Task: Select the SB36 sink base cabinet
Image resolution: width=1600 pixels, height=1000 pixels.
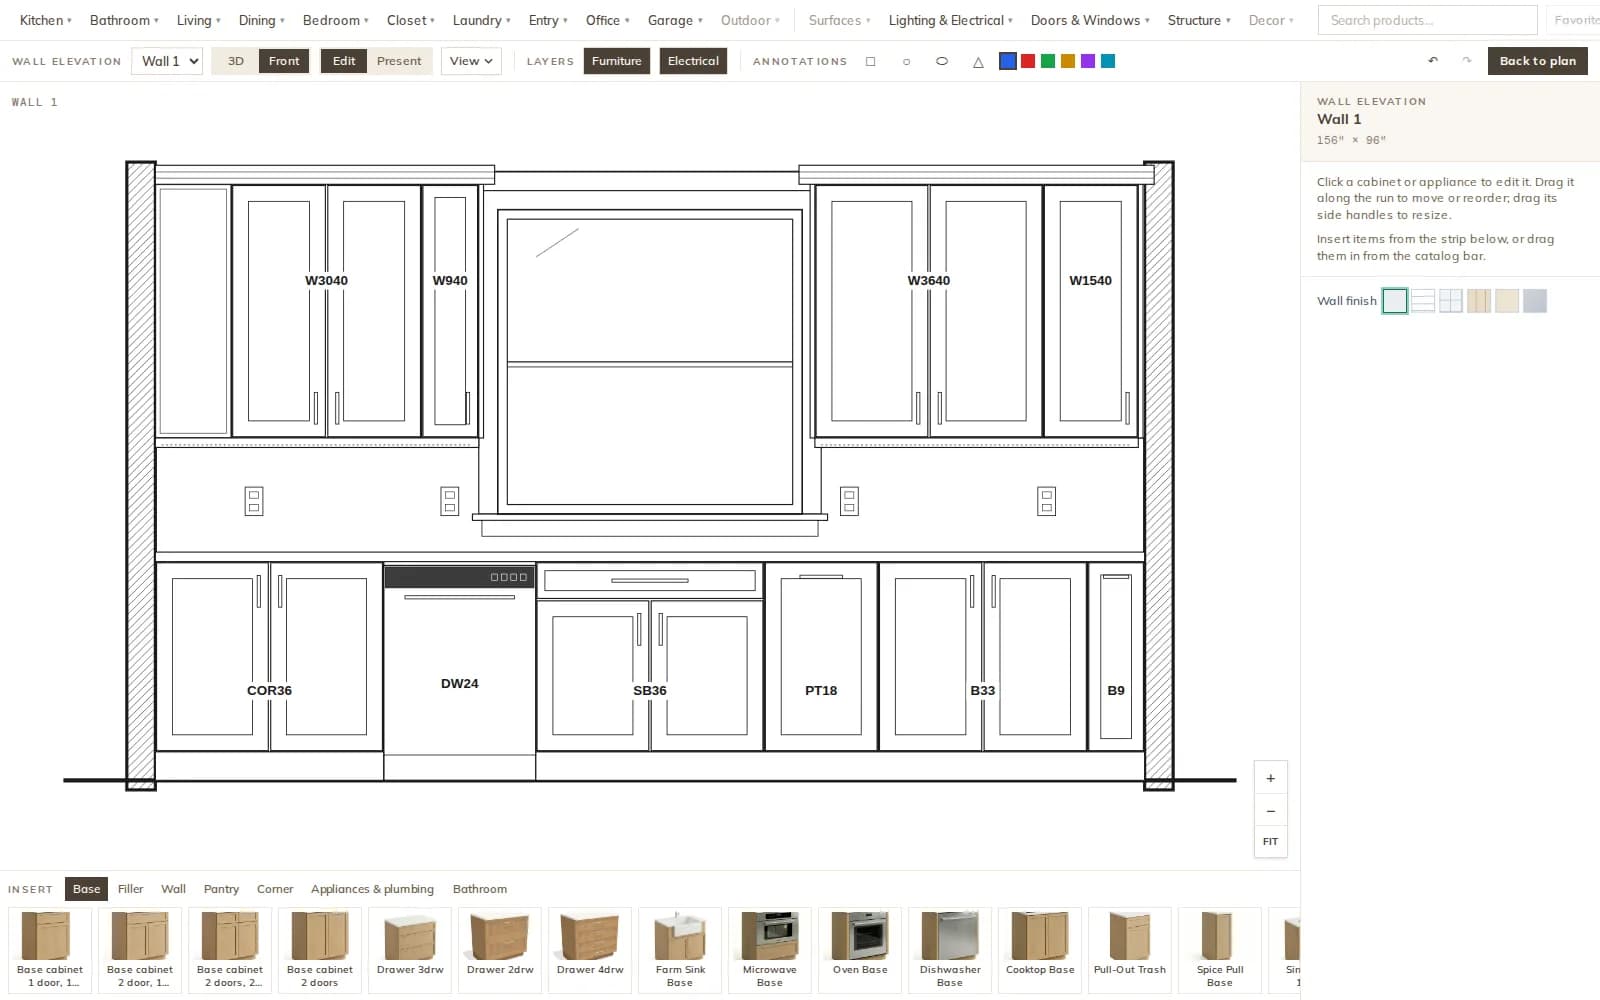Action: pos(650,658)
